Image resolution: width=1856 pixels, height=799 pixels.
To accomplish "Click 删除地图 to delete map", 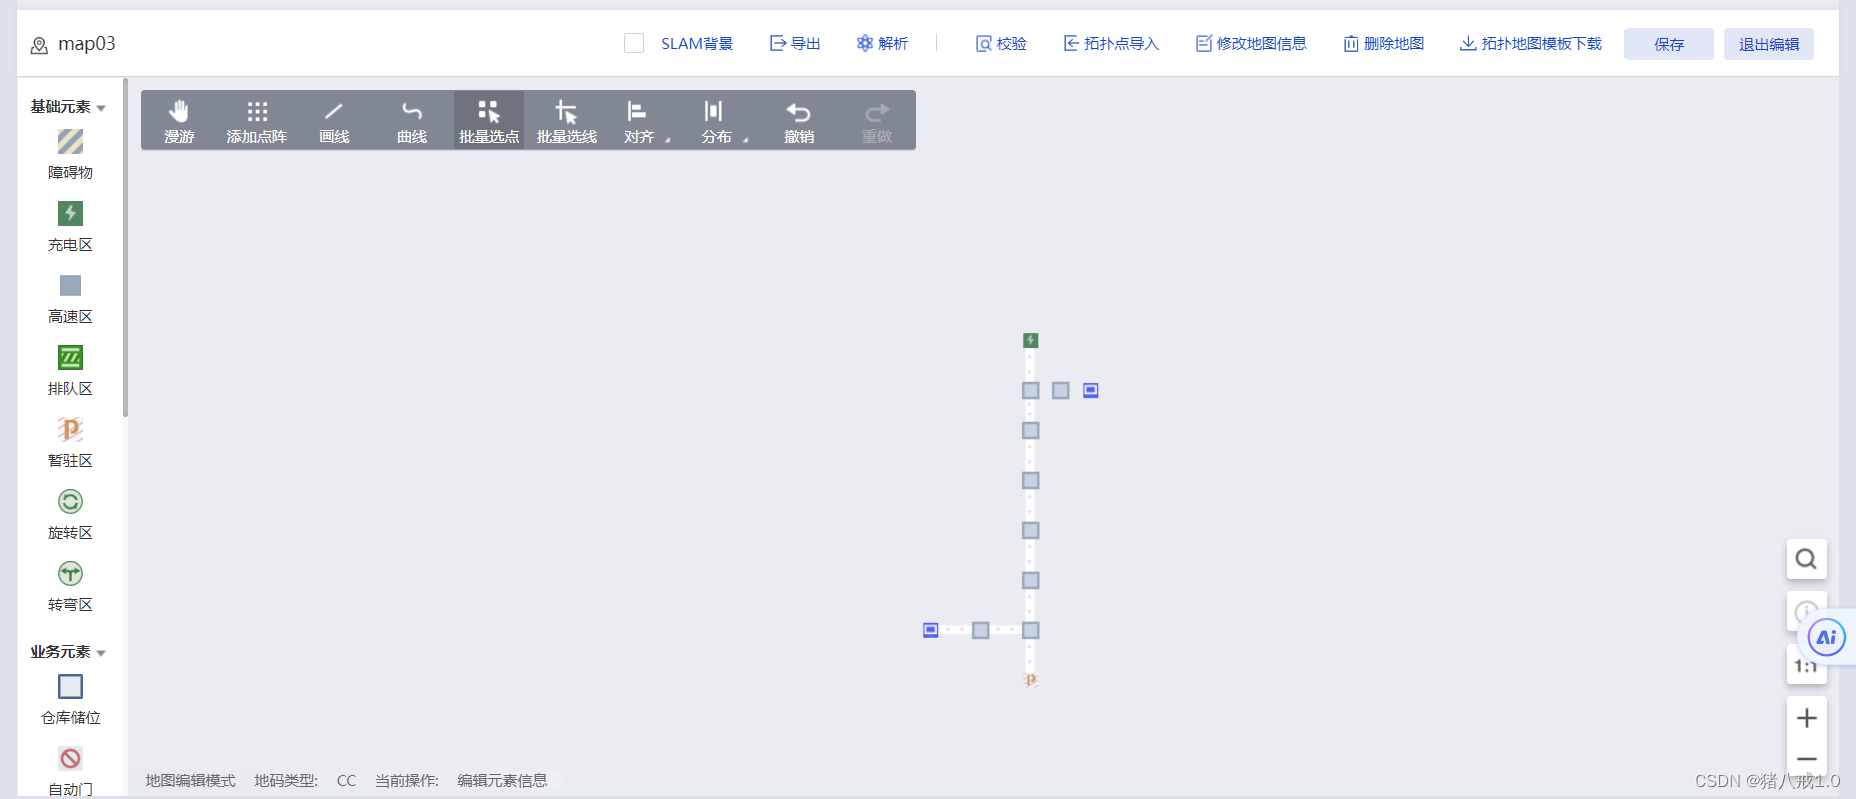I will tap(1383, 43).
